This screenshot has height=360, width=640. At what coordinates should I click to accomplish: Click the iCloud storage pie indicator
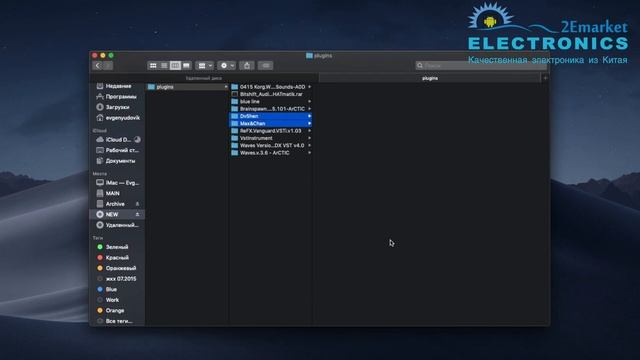(138, 140)
